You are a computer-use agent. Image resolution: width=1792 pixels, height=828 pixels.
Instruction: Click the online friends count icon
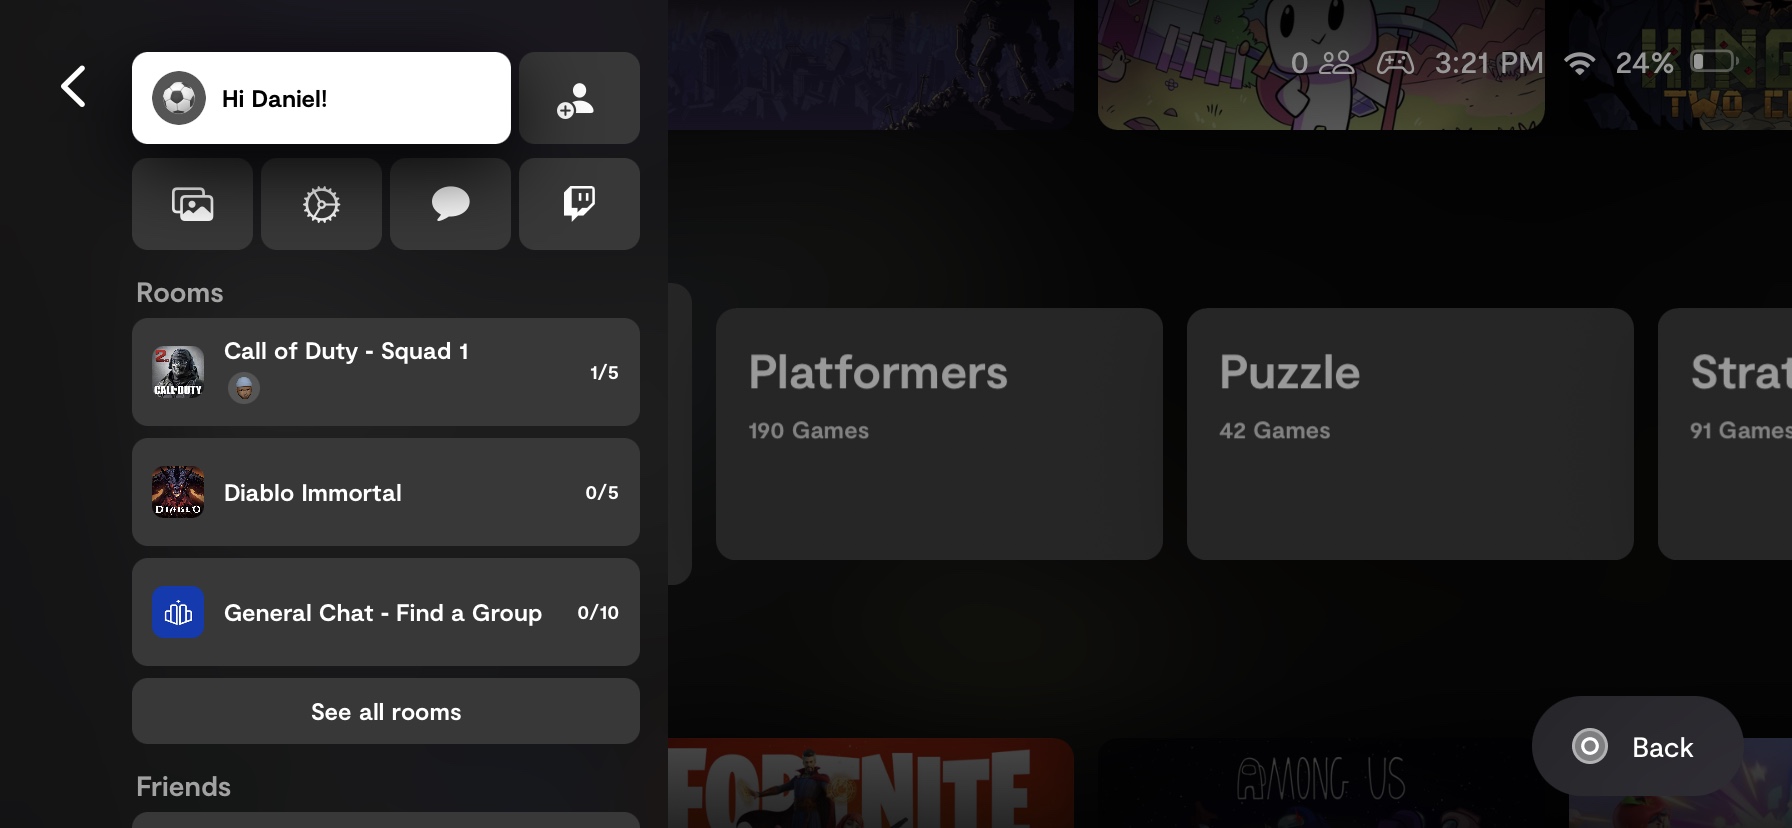click(x=1337, y=63)
